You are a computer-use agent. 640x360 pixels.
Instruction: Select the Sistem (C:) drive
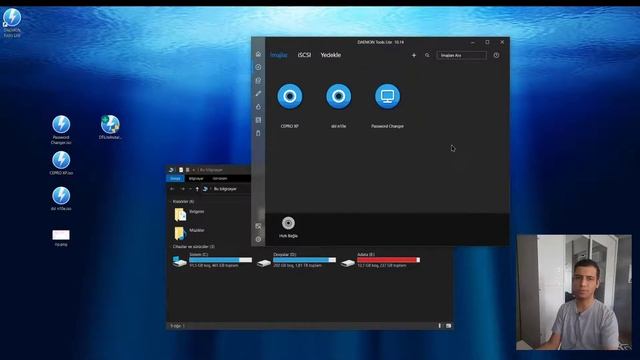click(212, 260)
